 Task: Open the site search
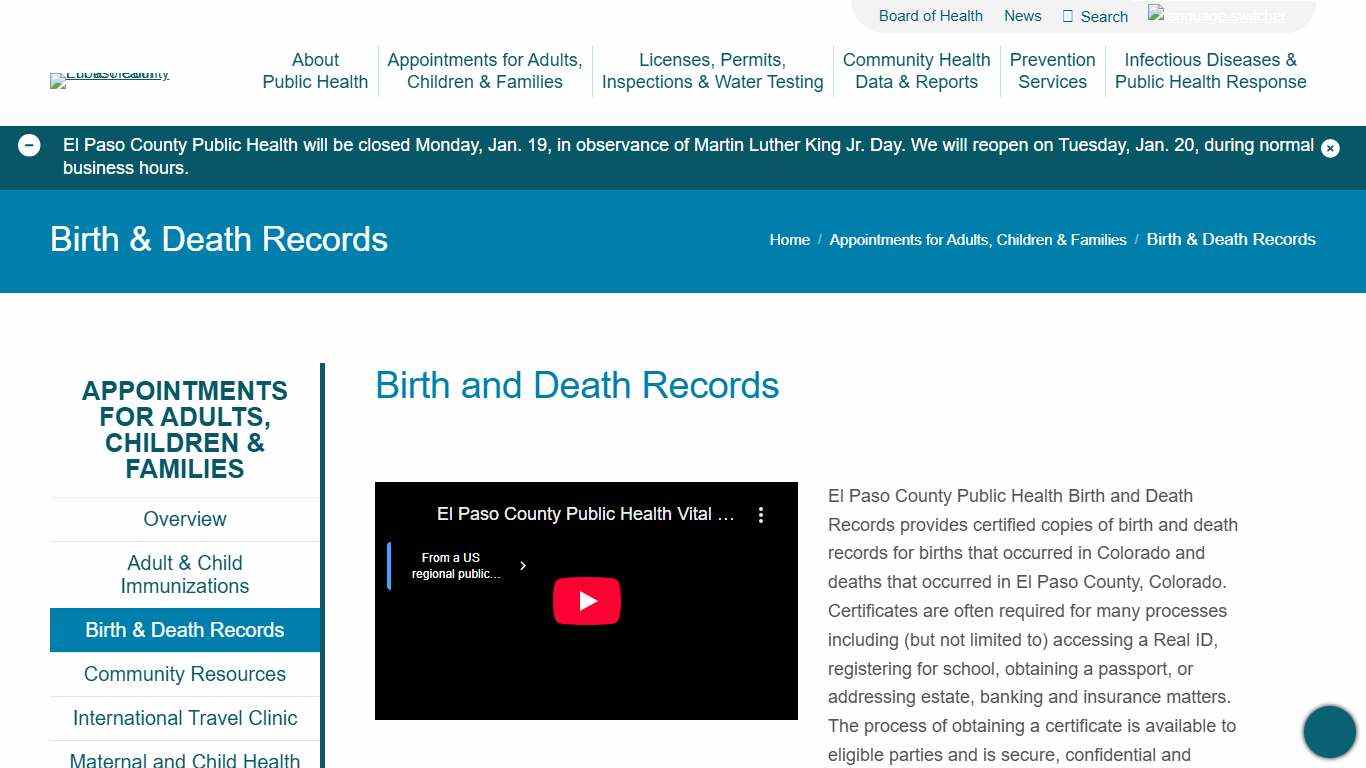[1095, 16]
